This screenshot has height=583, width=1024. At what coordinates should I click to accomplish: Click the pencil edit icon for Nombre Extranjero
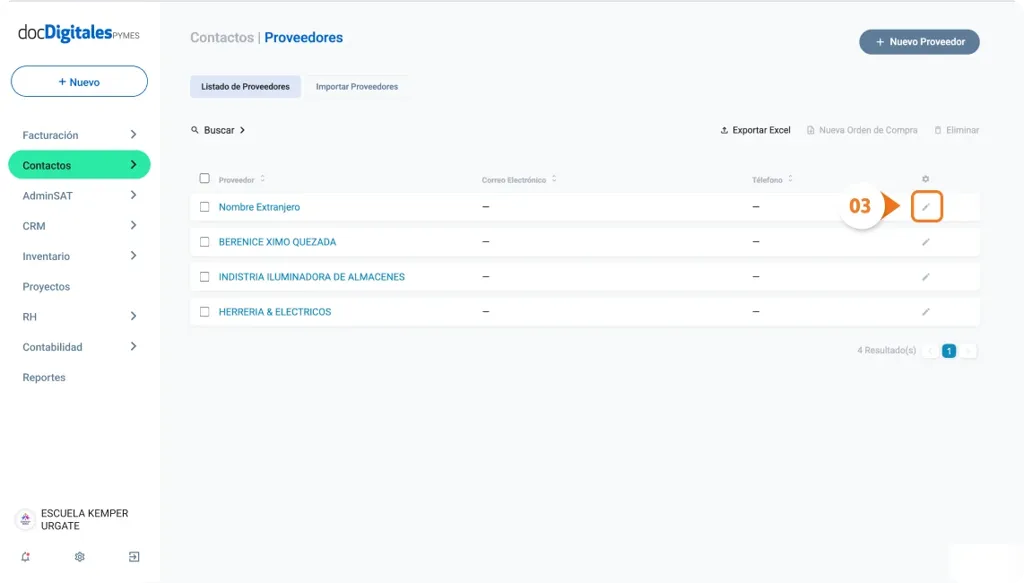click(926, 207)
